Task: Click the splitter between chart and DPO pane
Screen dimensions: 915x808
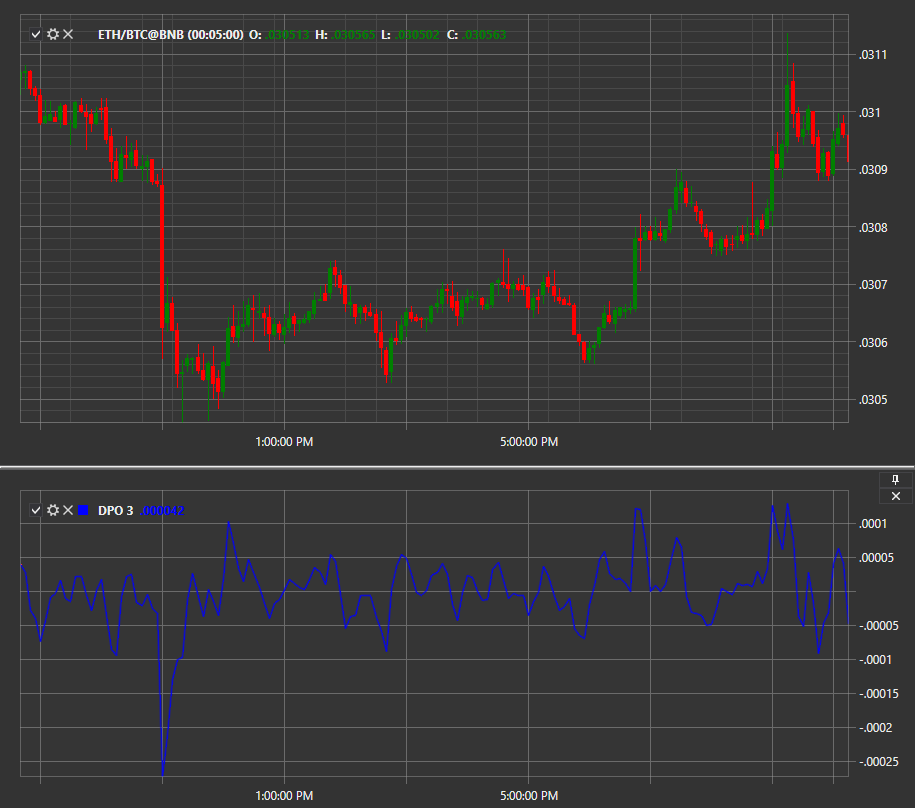Action: (458, 467)
